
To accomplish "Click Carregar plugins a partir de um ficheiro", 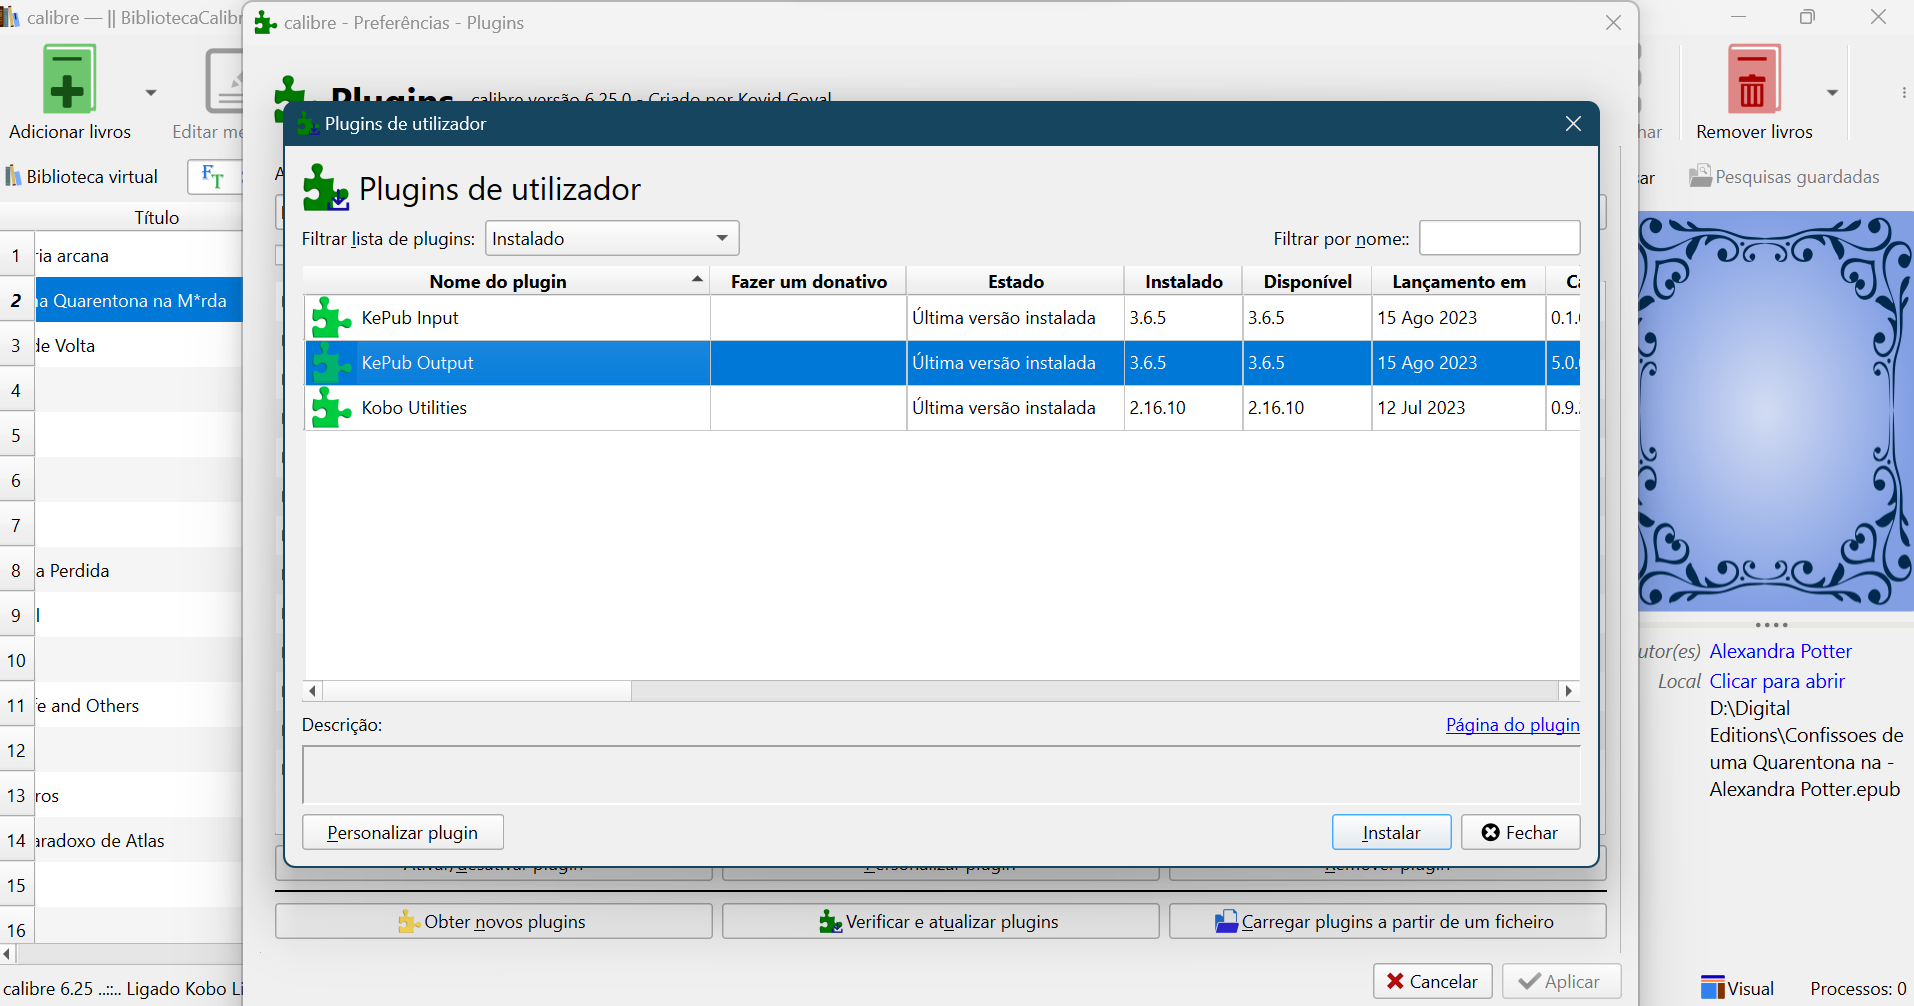I will [1387, 921].
